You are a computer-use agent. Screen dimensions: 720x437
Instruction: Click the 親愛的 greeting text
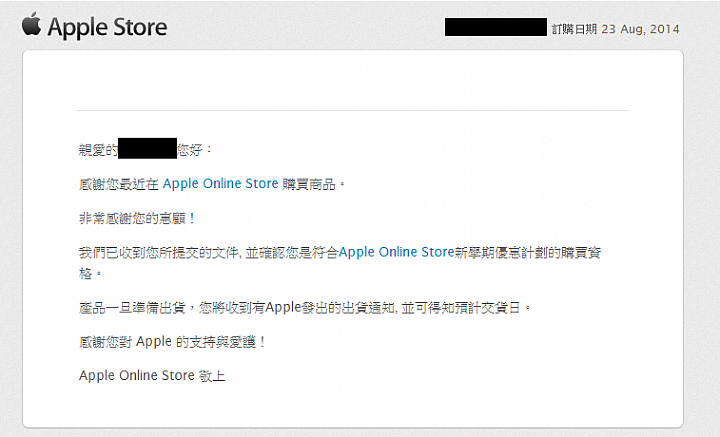point(98,150)
